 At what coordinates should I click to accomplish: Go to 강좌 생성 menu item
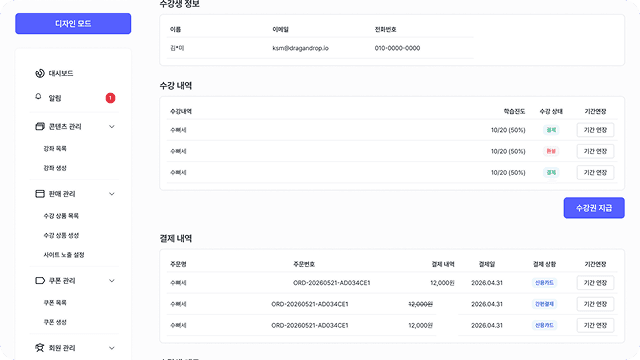tap(55, 168)
